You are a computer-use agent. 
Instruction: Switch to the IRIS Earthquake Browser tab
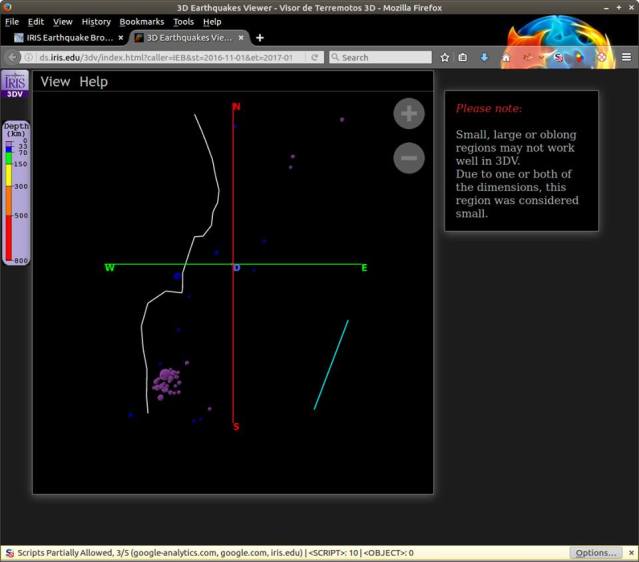[63, 38]
